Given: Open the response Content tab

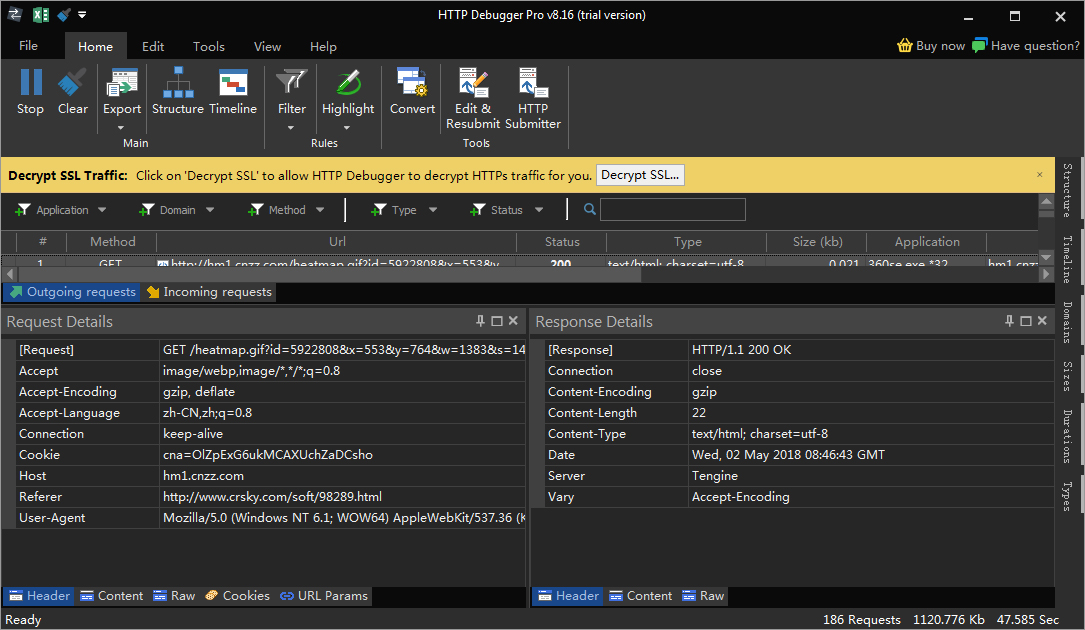Looking at the screenshot, I should point(640,596).
